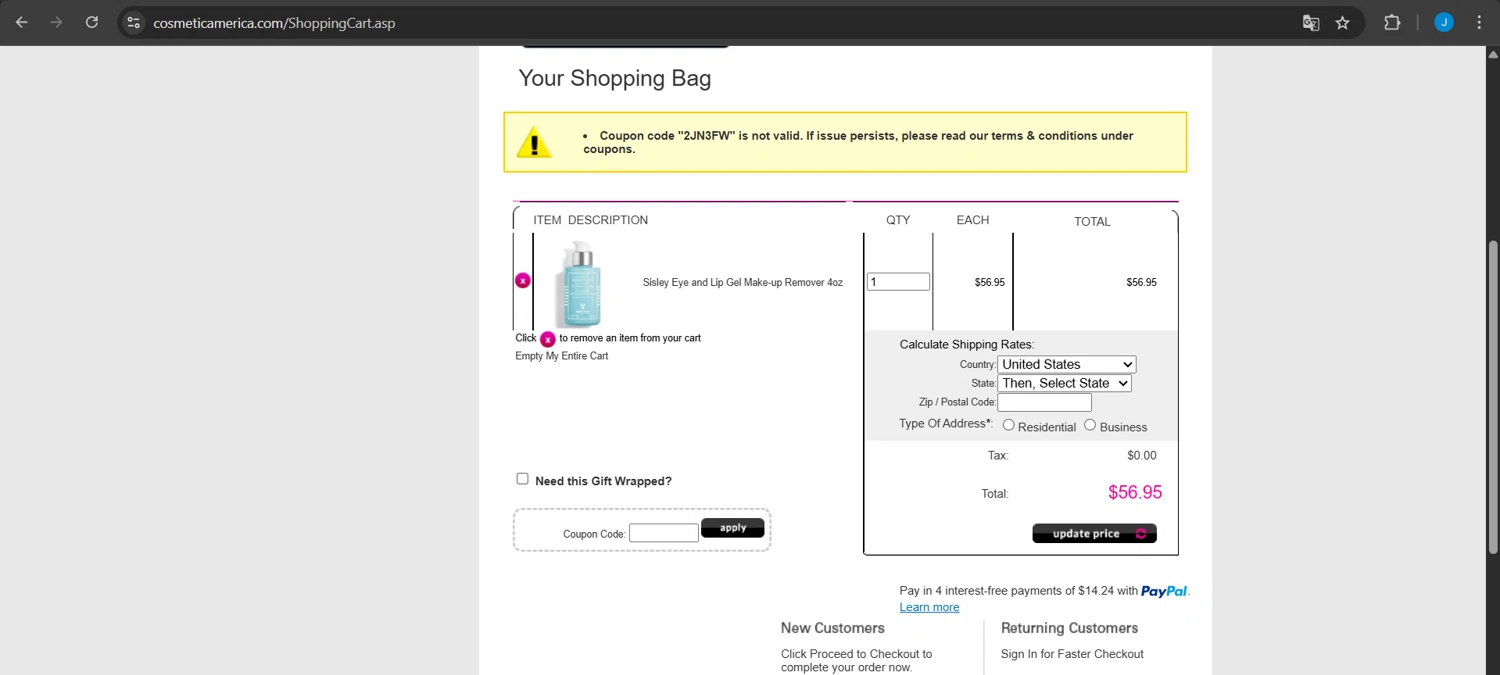Click the Returning Customers heading
Viewport: 1500px width, 675px height.
tap(1070, 628)
